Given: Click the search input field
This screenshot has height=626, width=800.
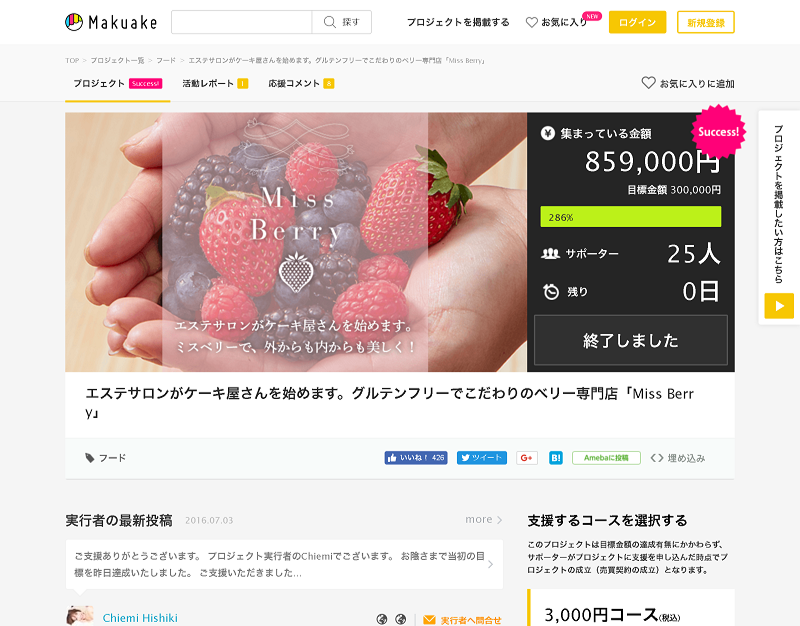Looking at the screenshot, I should pos(241,22).
